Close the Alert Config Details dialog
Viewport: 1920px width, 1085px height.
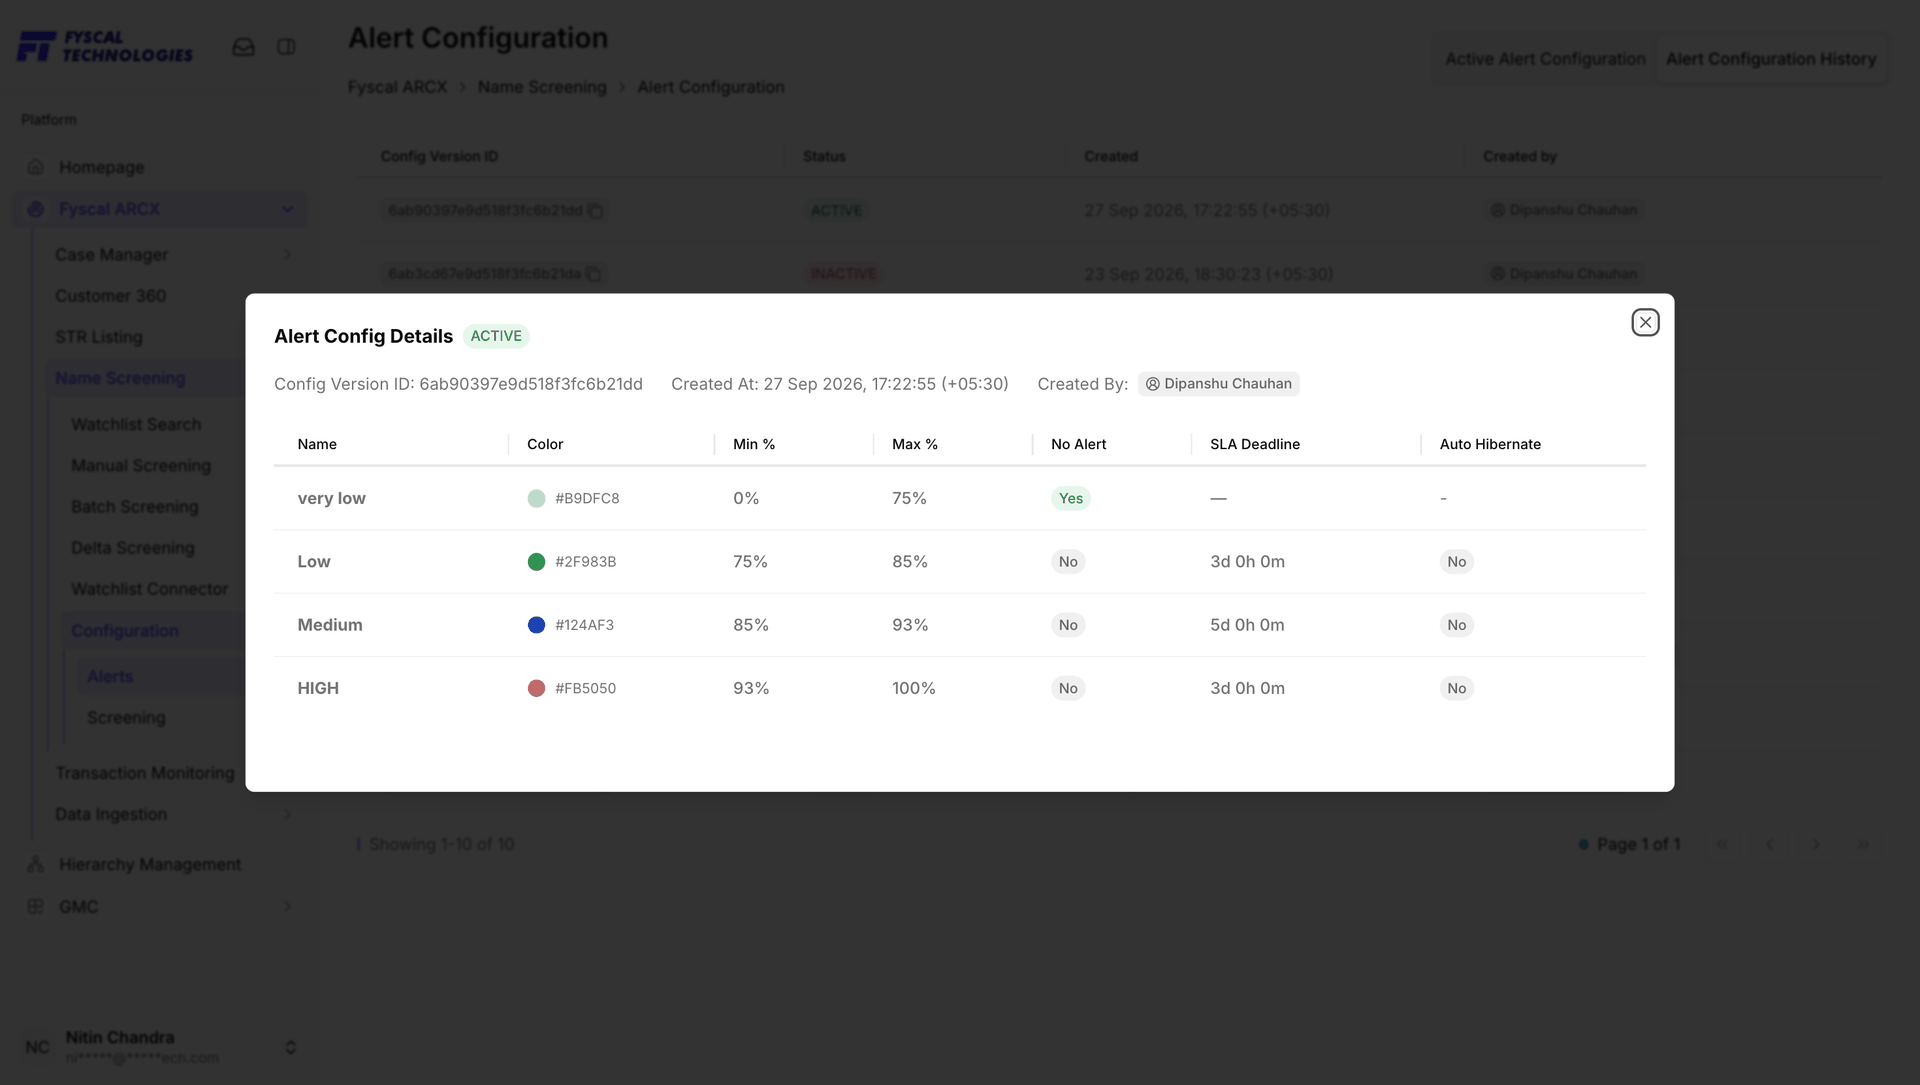pos(1645,322)
